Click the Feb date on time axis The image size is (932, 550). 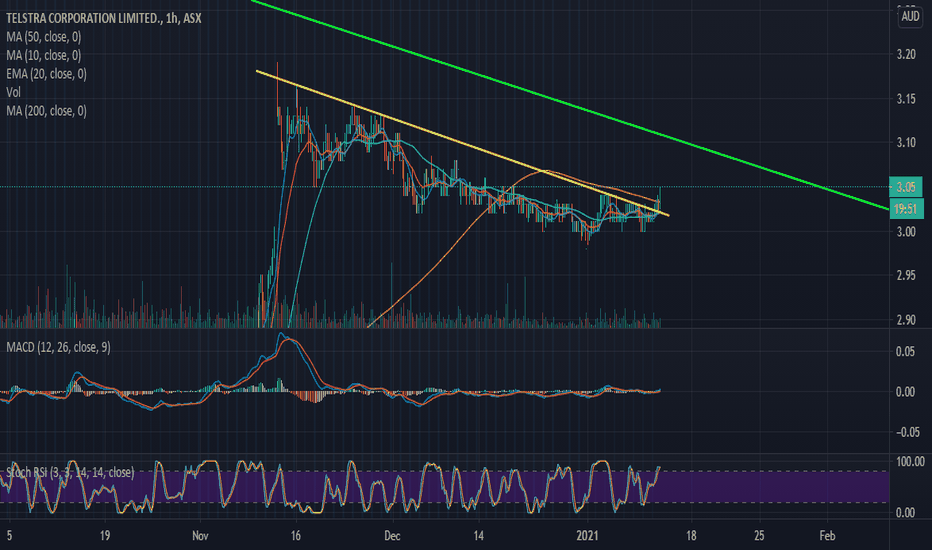827,536
